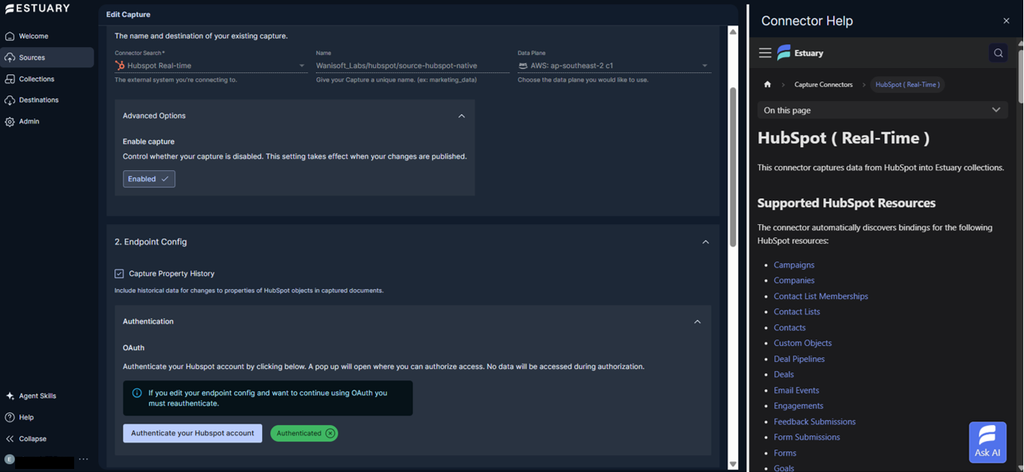Image resolution: width=1024 pixels, height=472 pixels.
Task: Click the HubSpot connector logo icon
Action: click(120, 65)
